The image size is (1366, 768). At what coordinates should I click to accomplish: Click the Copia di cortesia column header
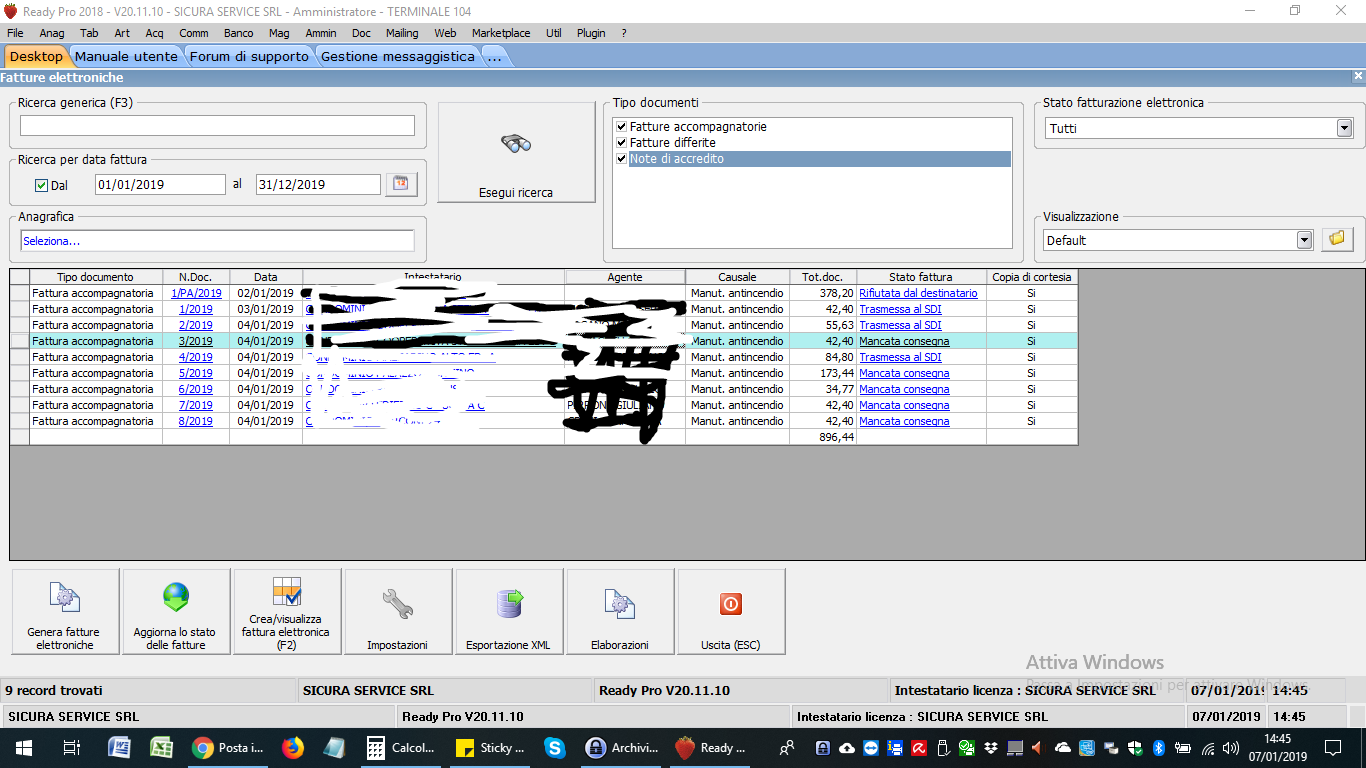[x=1031, y=277]
